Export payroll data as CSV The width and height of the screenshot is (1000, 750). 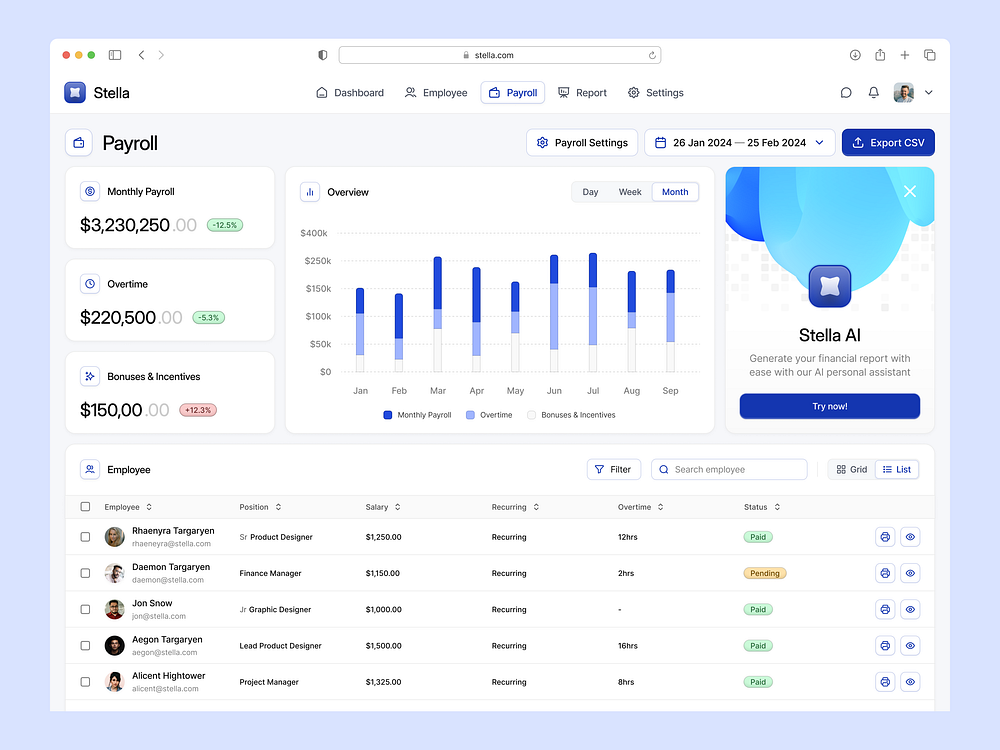[x=888, y=142]
